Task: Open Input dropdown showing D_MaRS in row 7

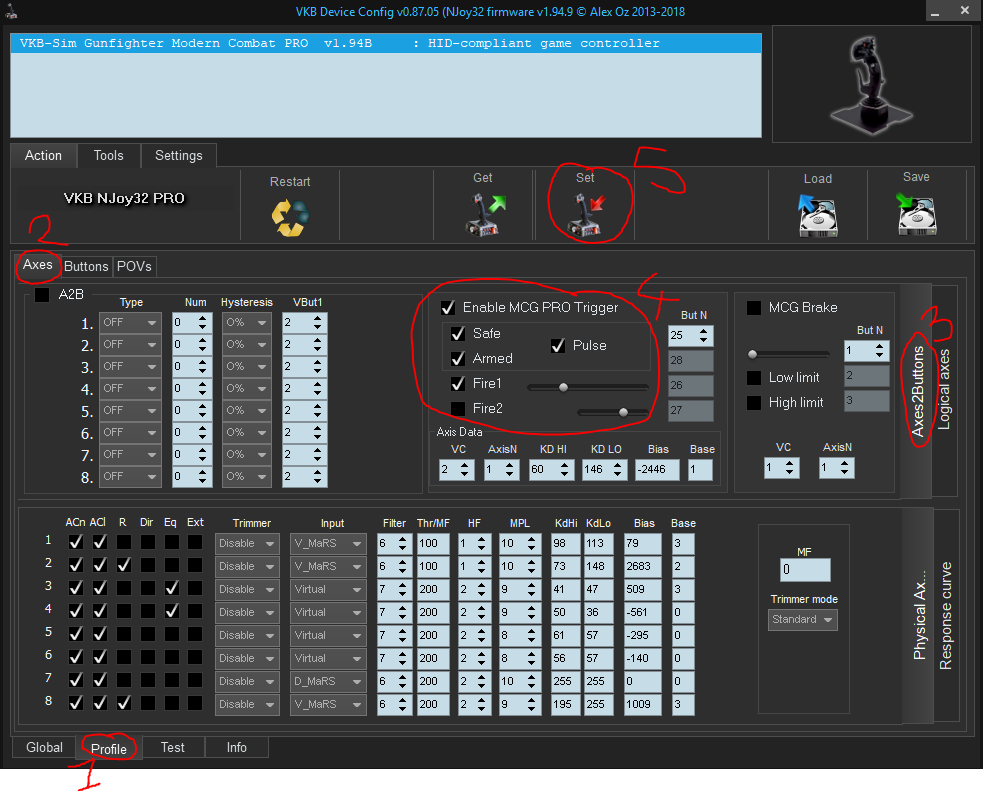Action: 328,681
